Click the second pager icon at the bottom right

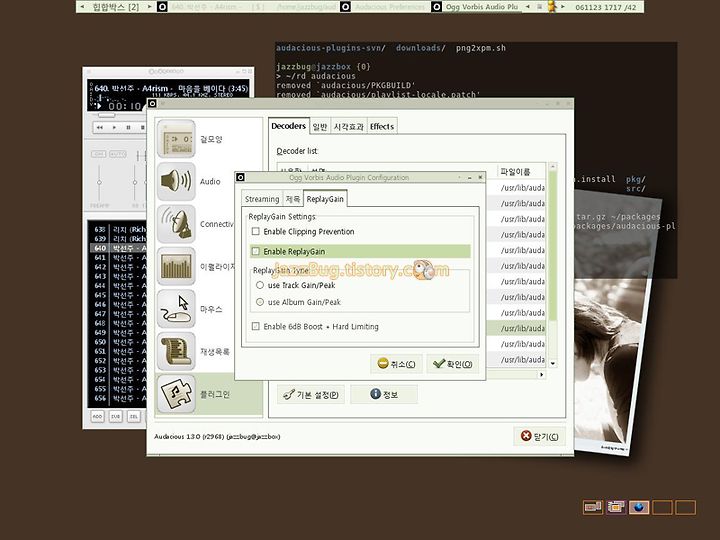pyautogui.click(x=616, y=507)
